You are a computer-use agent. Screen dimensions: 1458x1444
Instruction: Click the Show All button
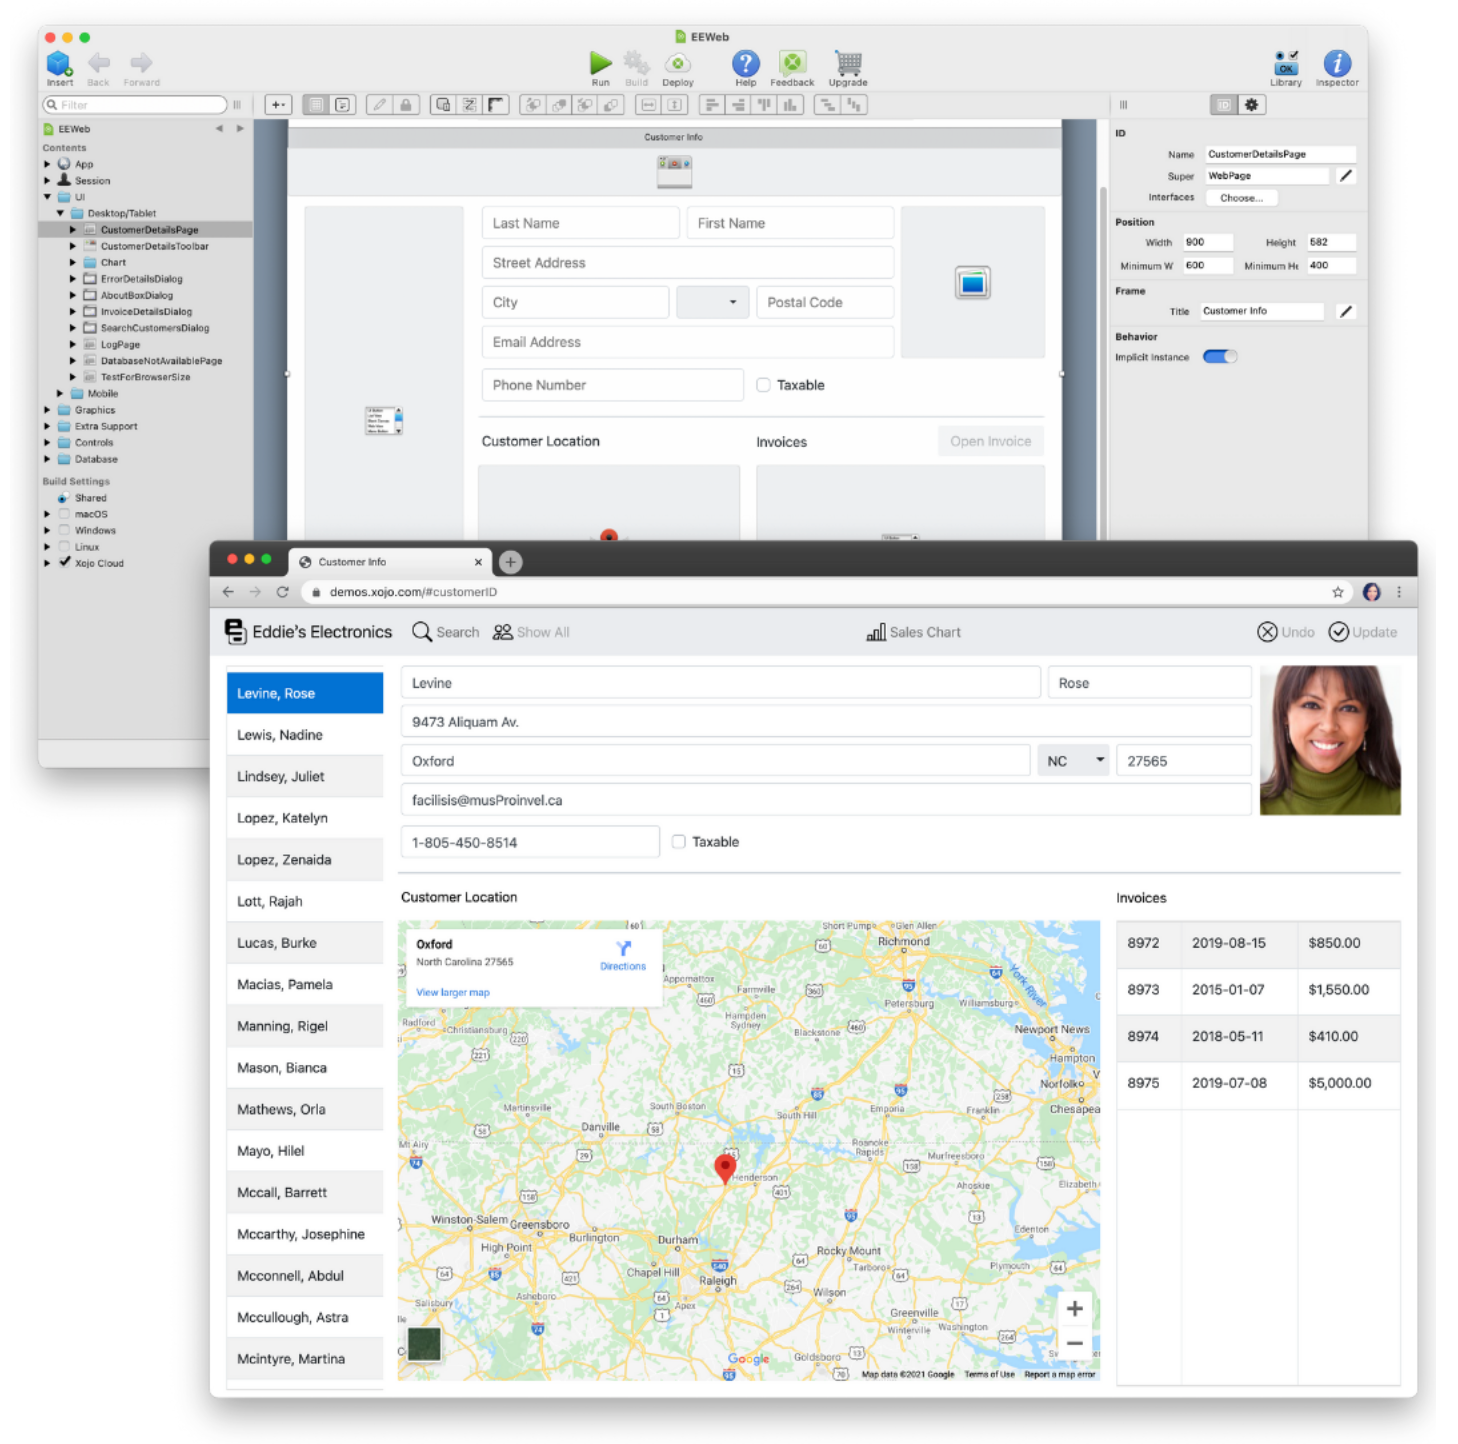coord(531,632)
